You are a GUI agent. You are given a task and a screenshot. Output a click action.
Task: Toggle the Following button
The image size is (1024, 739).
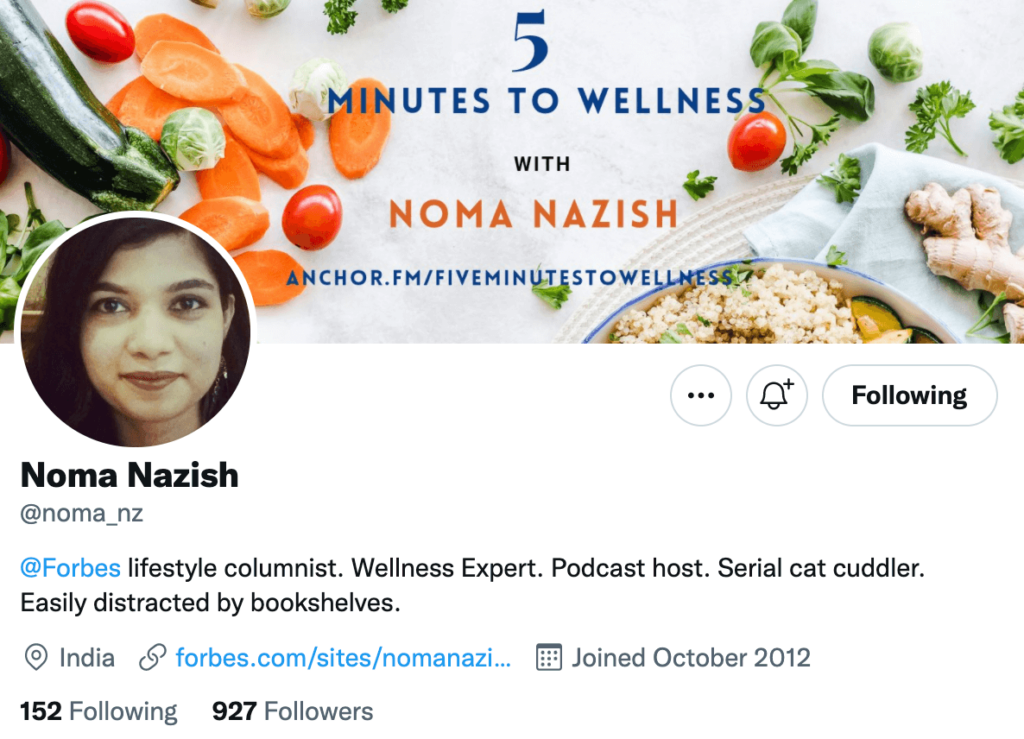910,395
